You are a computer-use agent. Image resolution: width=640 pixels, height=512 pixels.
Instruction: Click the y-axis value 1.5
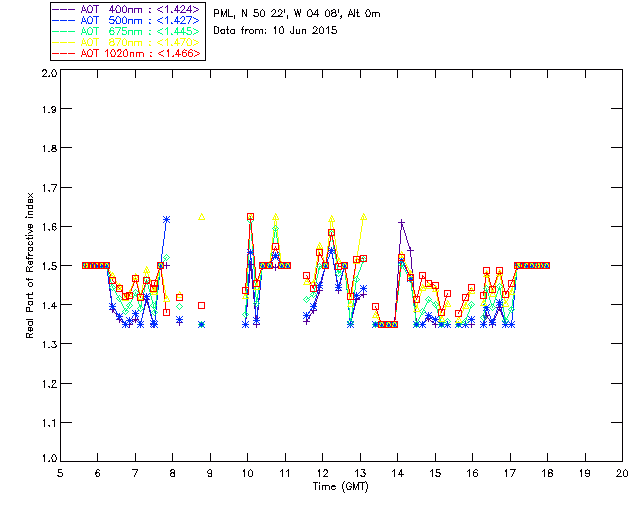(x=50, y=266)
